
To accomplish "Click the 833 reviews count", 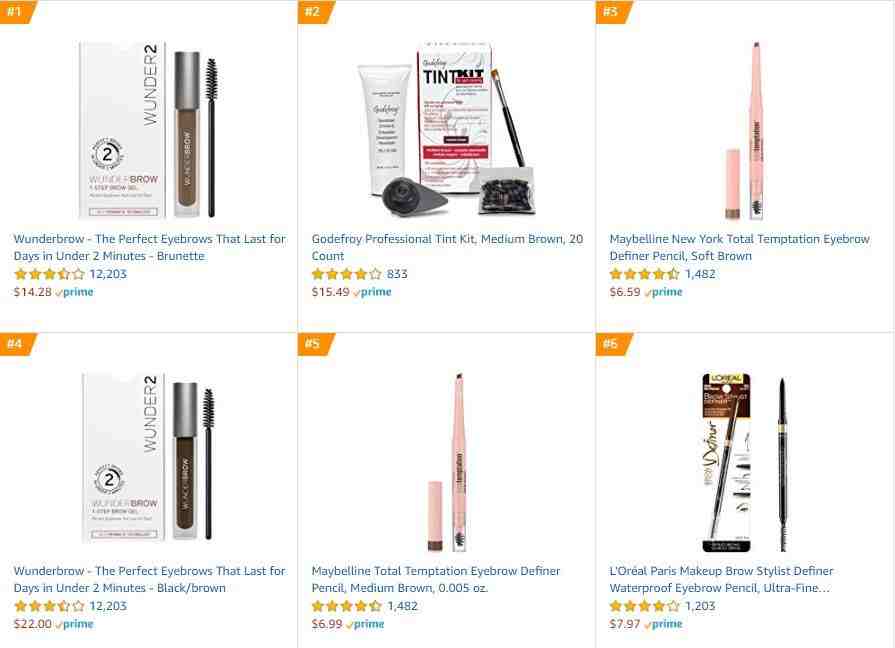I will [x=397, y=274].
